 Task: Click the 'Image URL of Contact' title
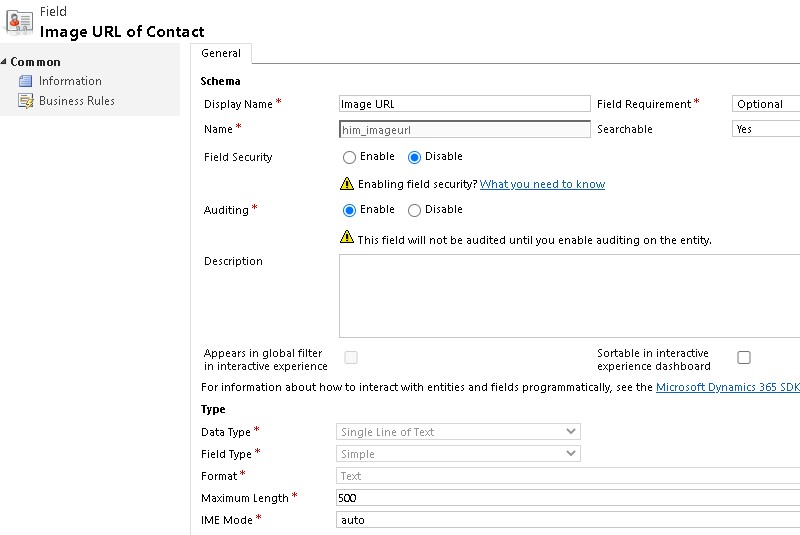(122, 32)
